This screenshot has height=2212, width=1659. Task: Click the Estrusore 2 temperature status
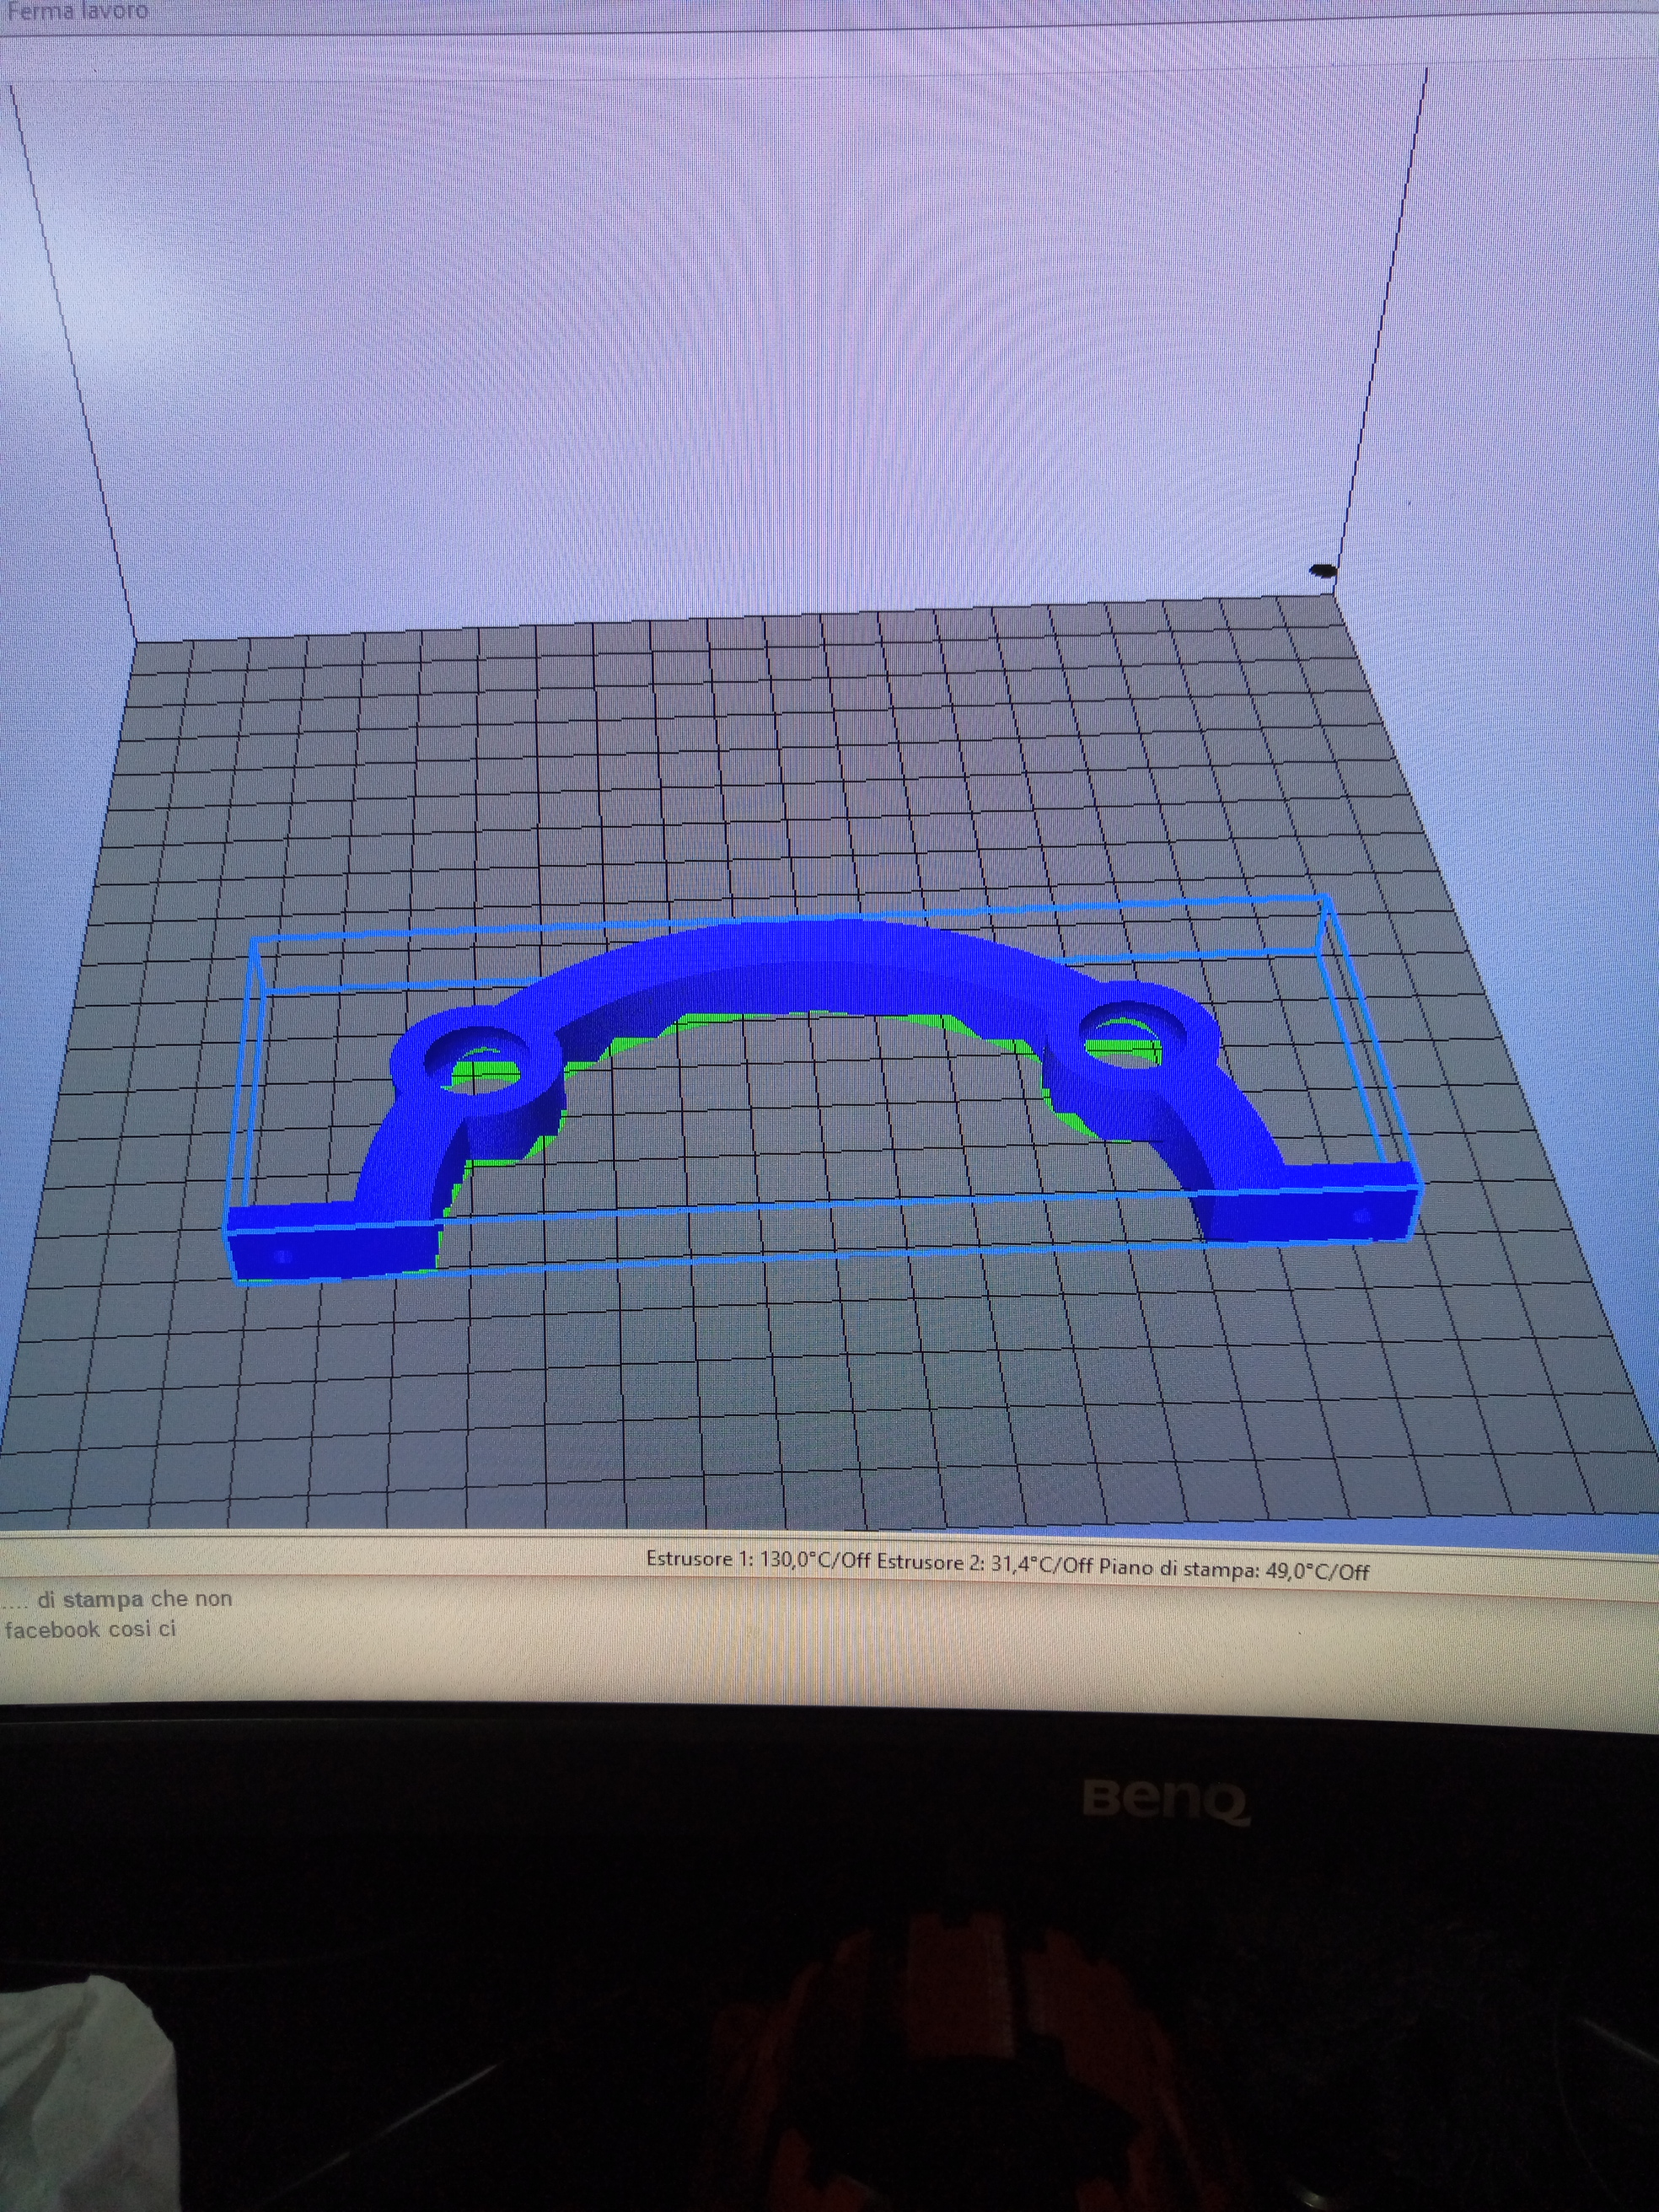coord(985,1565)
